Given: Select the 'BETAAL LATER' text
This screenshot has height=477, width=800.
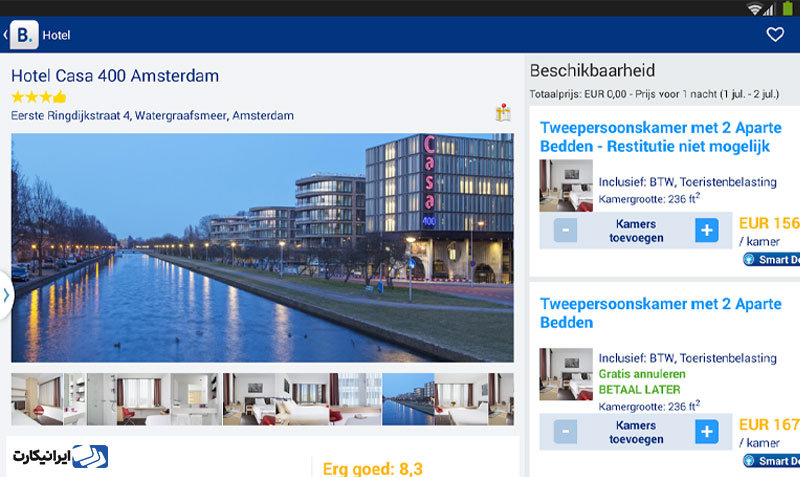Looking at the screenshot, I should point(639,390).
